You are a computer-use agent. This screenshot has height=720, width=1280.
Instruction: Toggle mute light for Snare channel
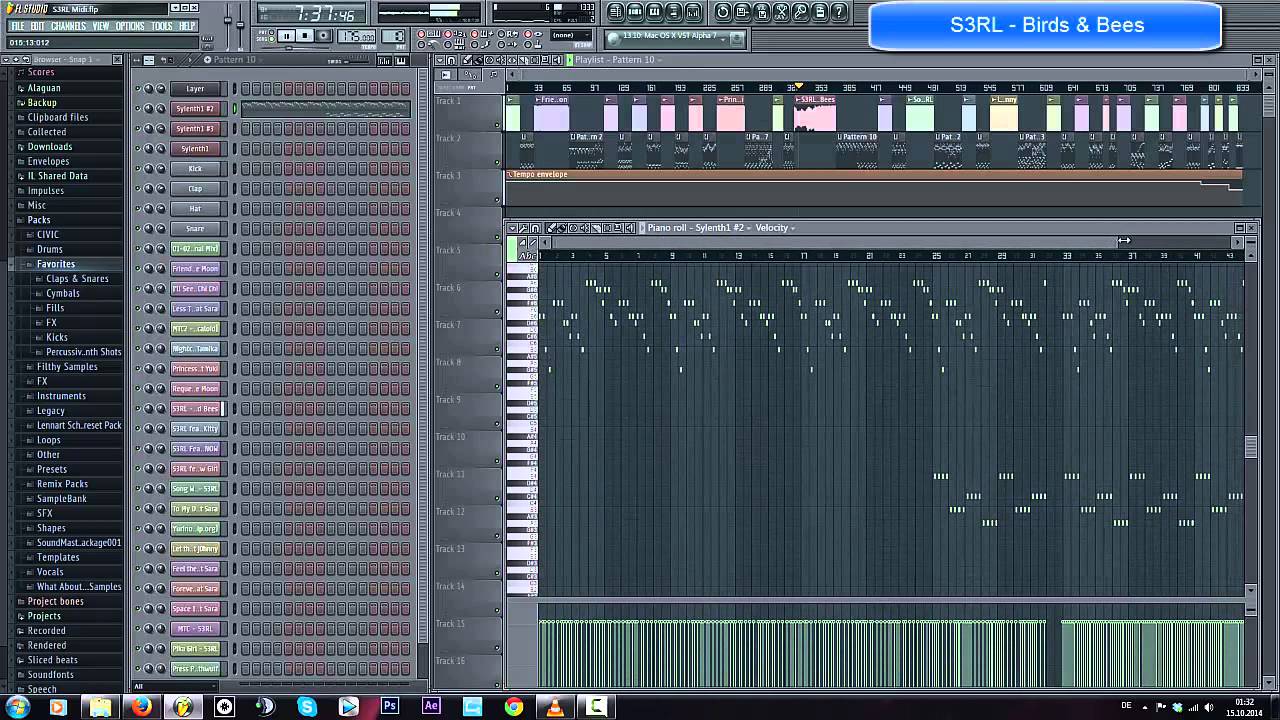coord(138,228)
